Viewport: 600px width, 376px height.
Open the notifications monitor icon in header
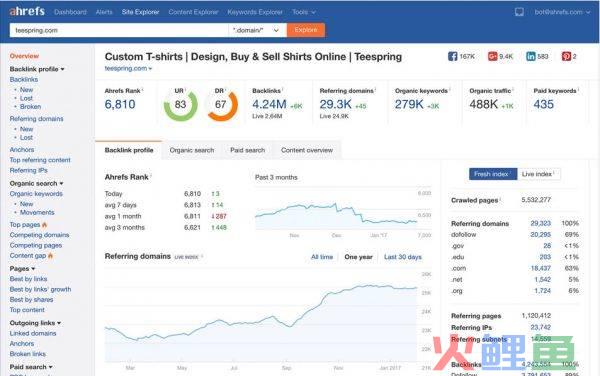[519, 12]
